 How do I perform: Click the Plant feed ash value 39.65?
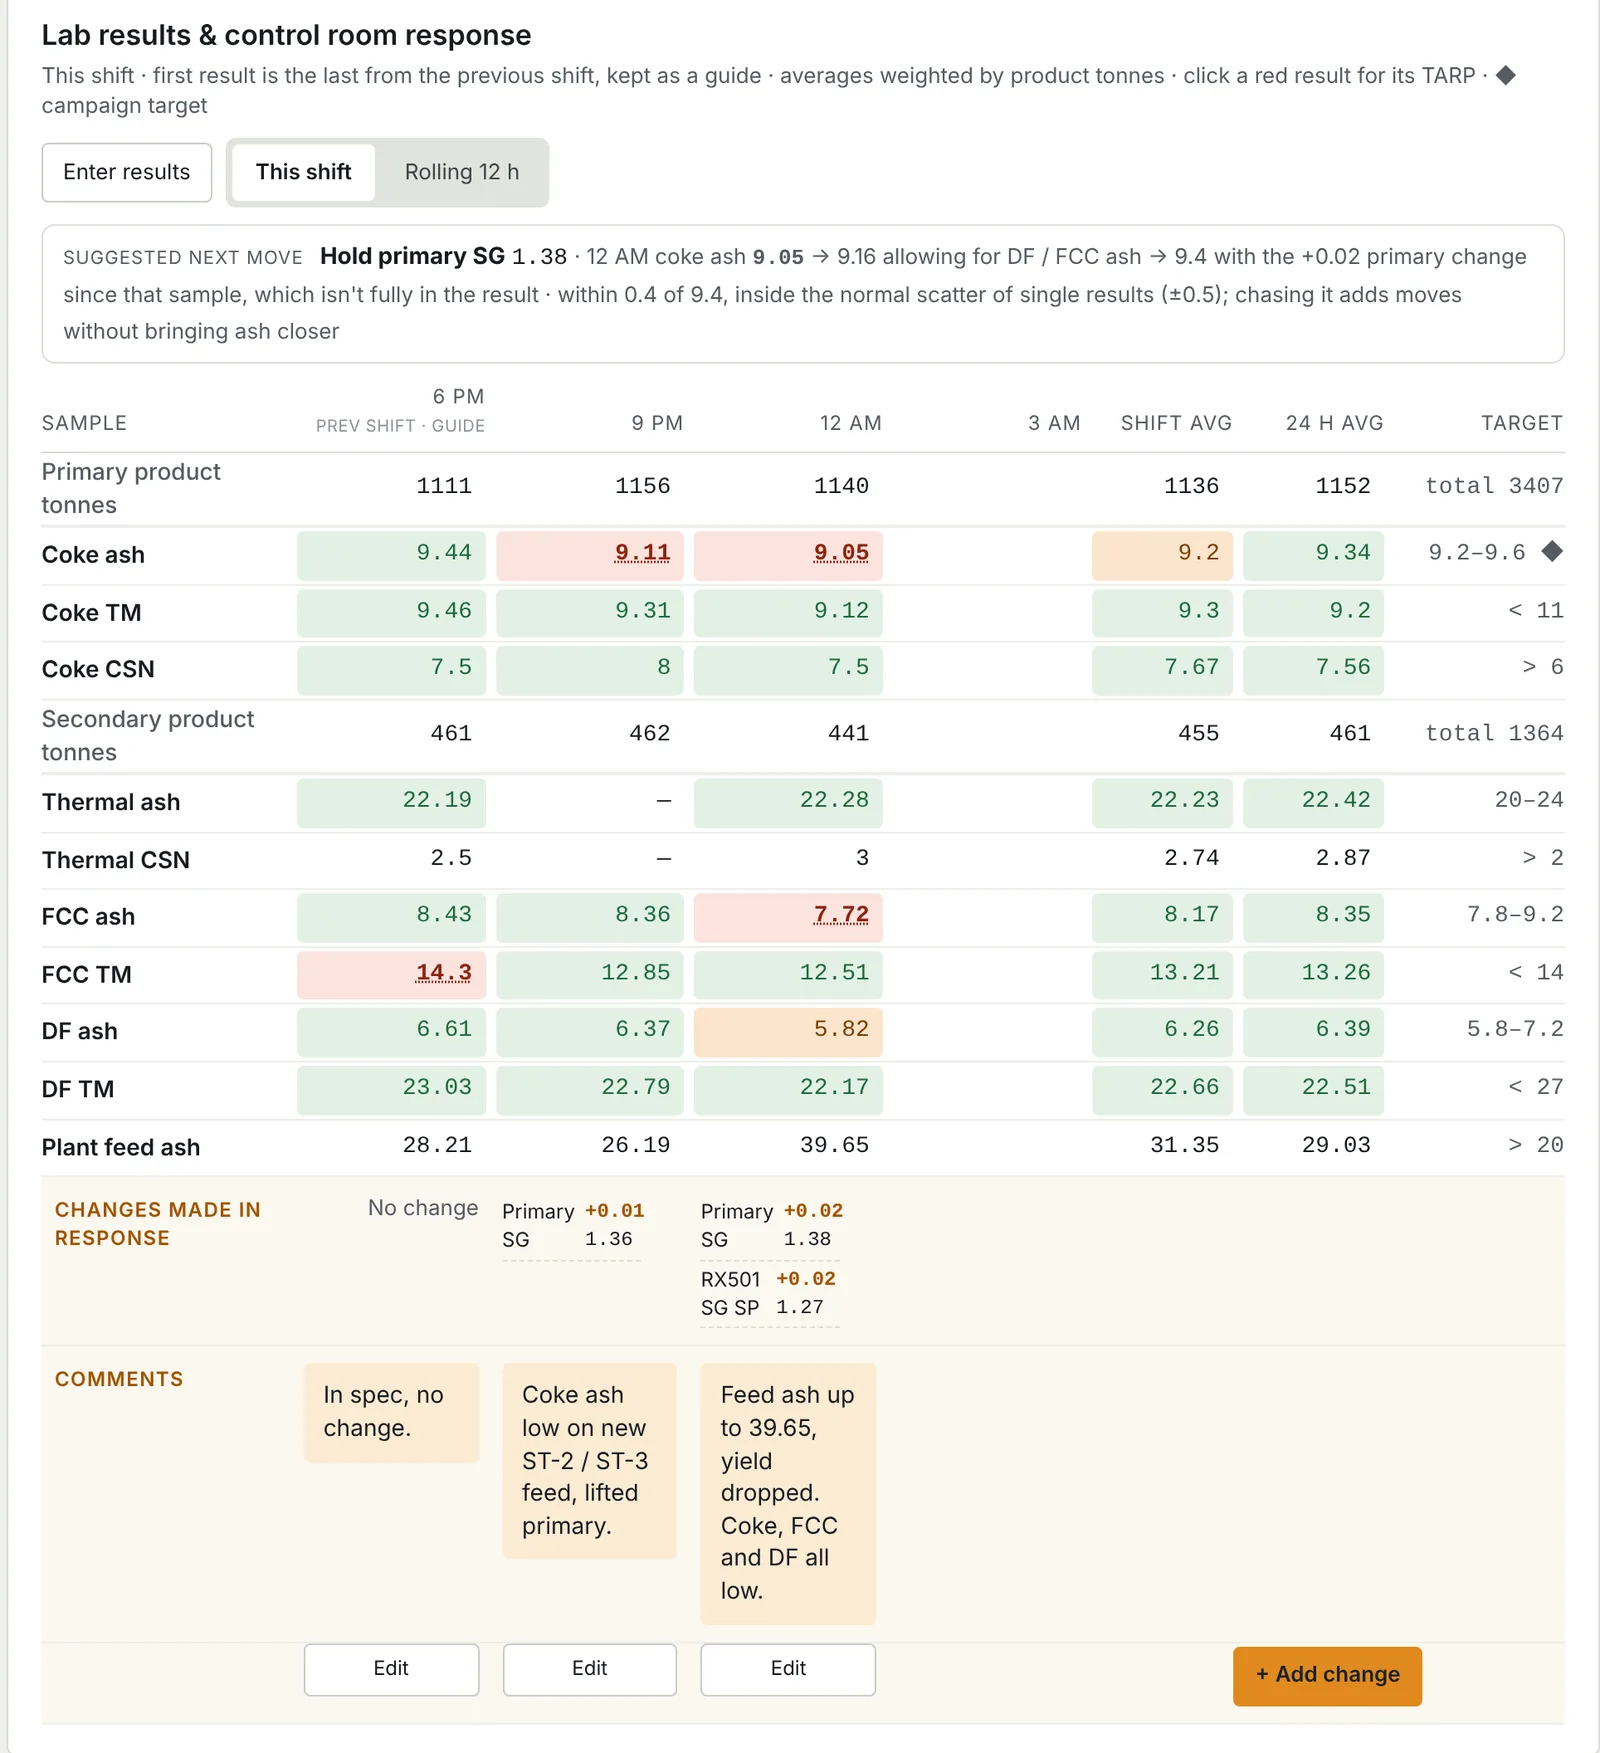click(x=834, y=1145)
